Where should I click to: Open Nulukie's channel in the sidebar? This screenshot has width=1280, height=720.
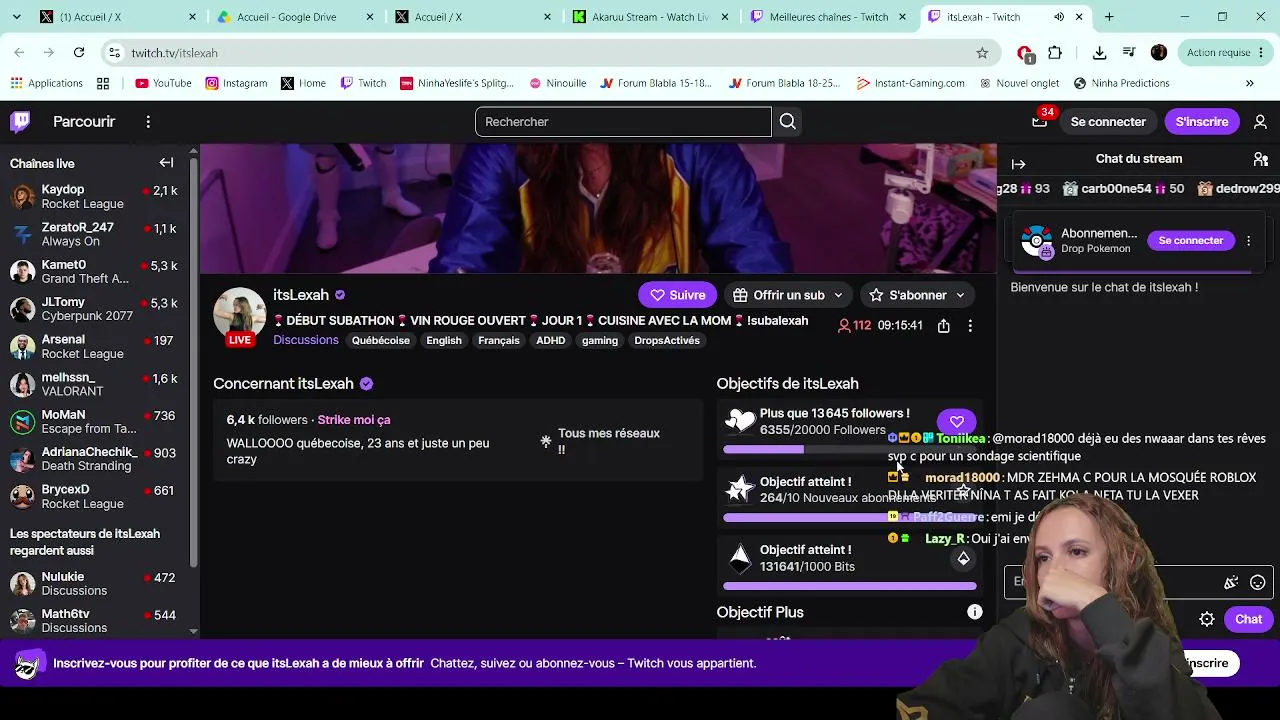[94, 584]
